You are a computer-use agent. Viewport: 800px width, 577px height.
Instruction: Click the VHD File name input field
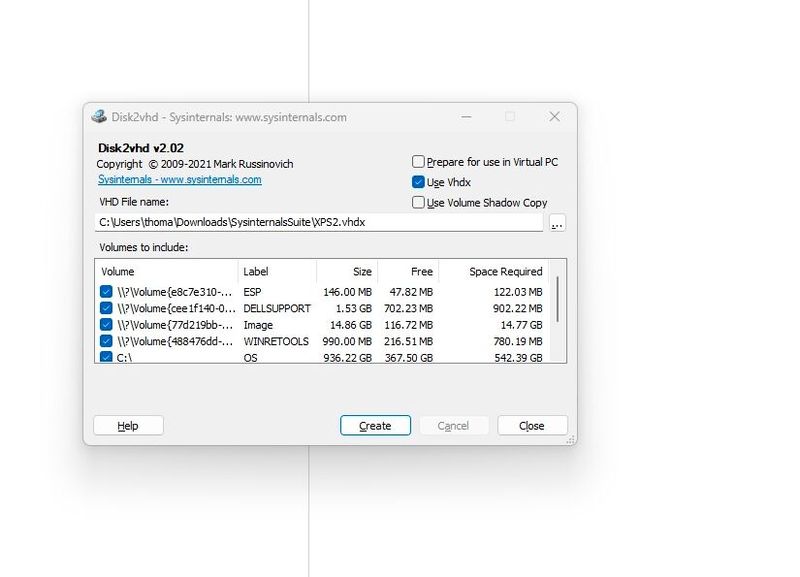click(319, 222)
